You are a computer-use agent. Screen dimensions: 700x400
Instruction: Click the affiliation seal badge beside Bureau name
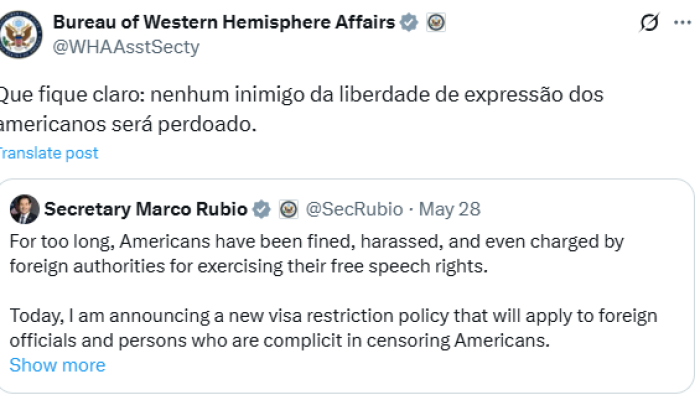coord(436,23)
